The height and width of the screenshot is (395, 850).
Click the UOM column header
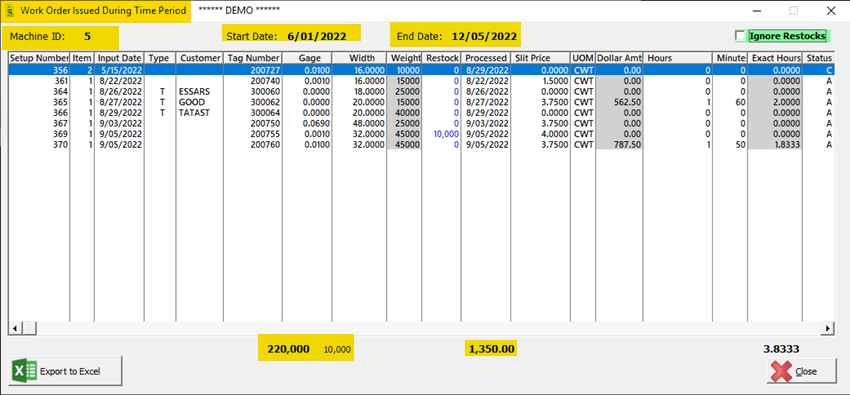coord(583,58)
